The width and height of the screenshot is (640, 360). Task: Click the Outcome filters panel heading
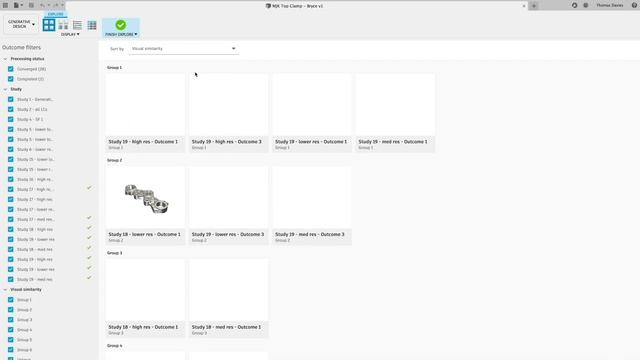coord(22,47)
